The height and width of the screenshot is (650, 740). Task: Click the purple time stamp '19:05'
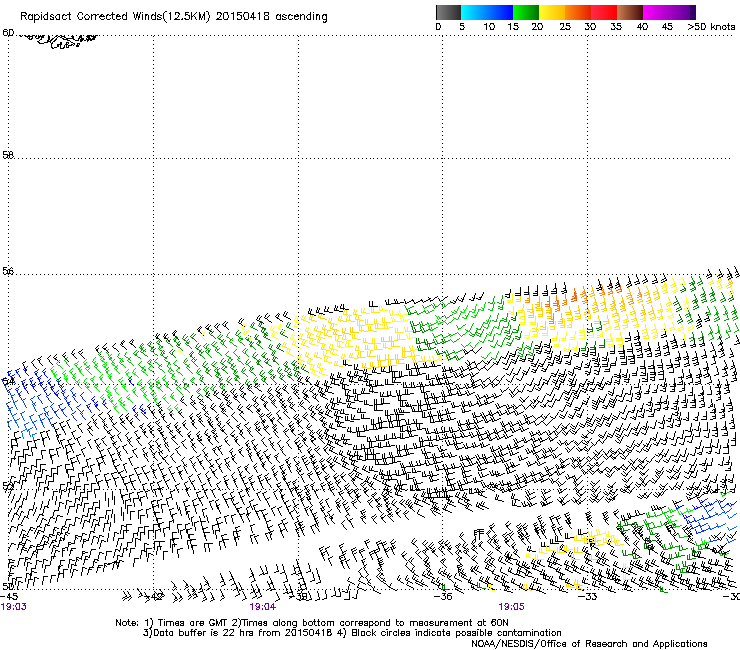[x=512, y=607]
